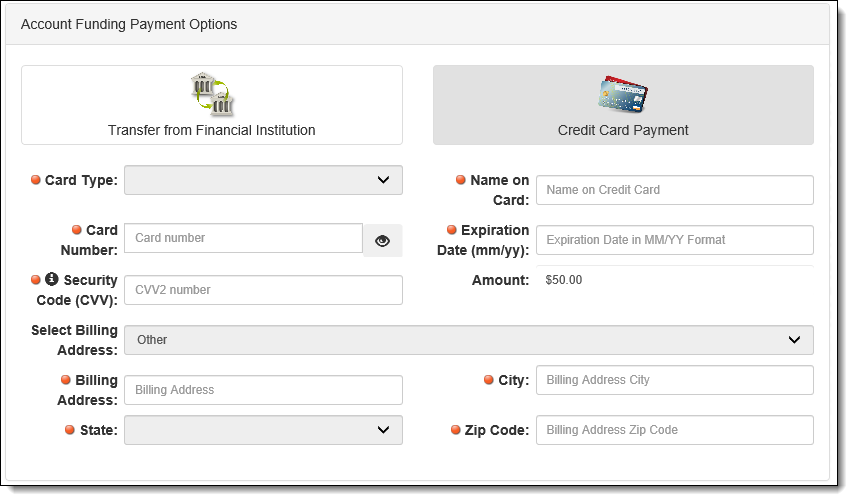This screenshot has width=853, height=501.
Task: Click the red required dot beside Zip Code
Action: (x=456, y=430)
